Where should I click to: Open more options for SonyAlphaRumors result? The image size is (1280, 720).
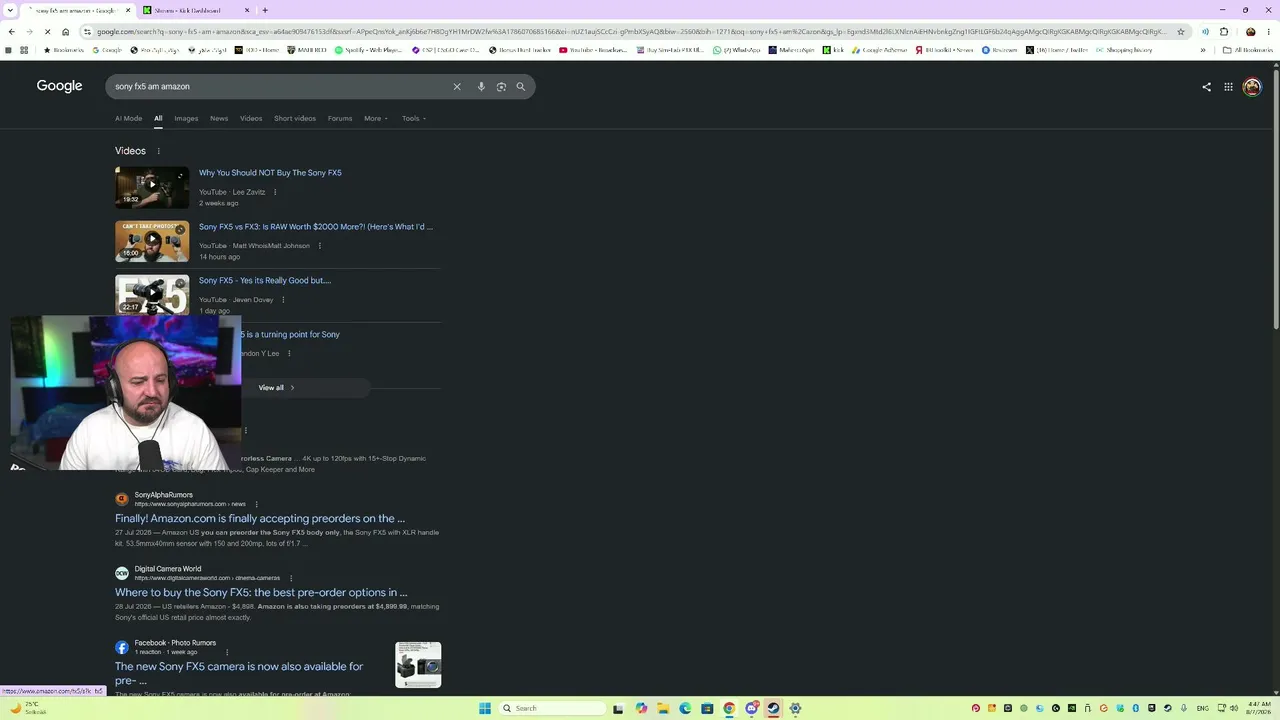256,504
